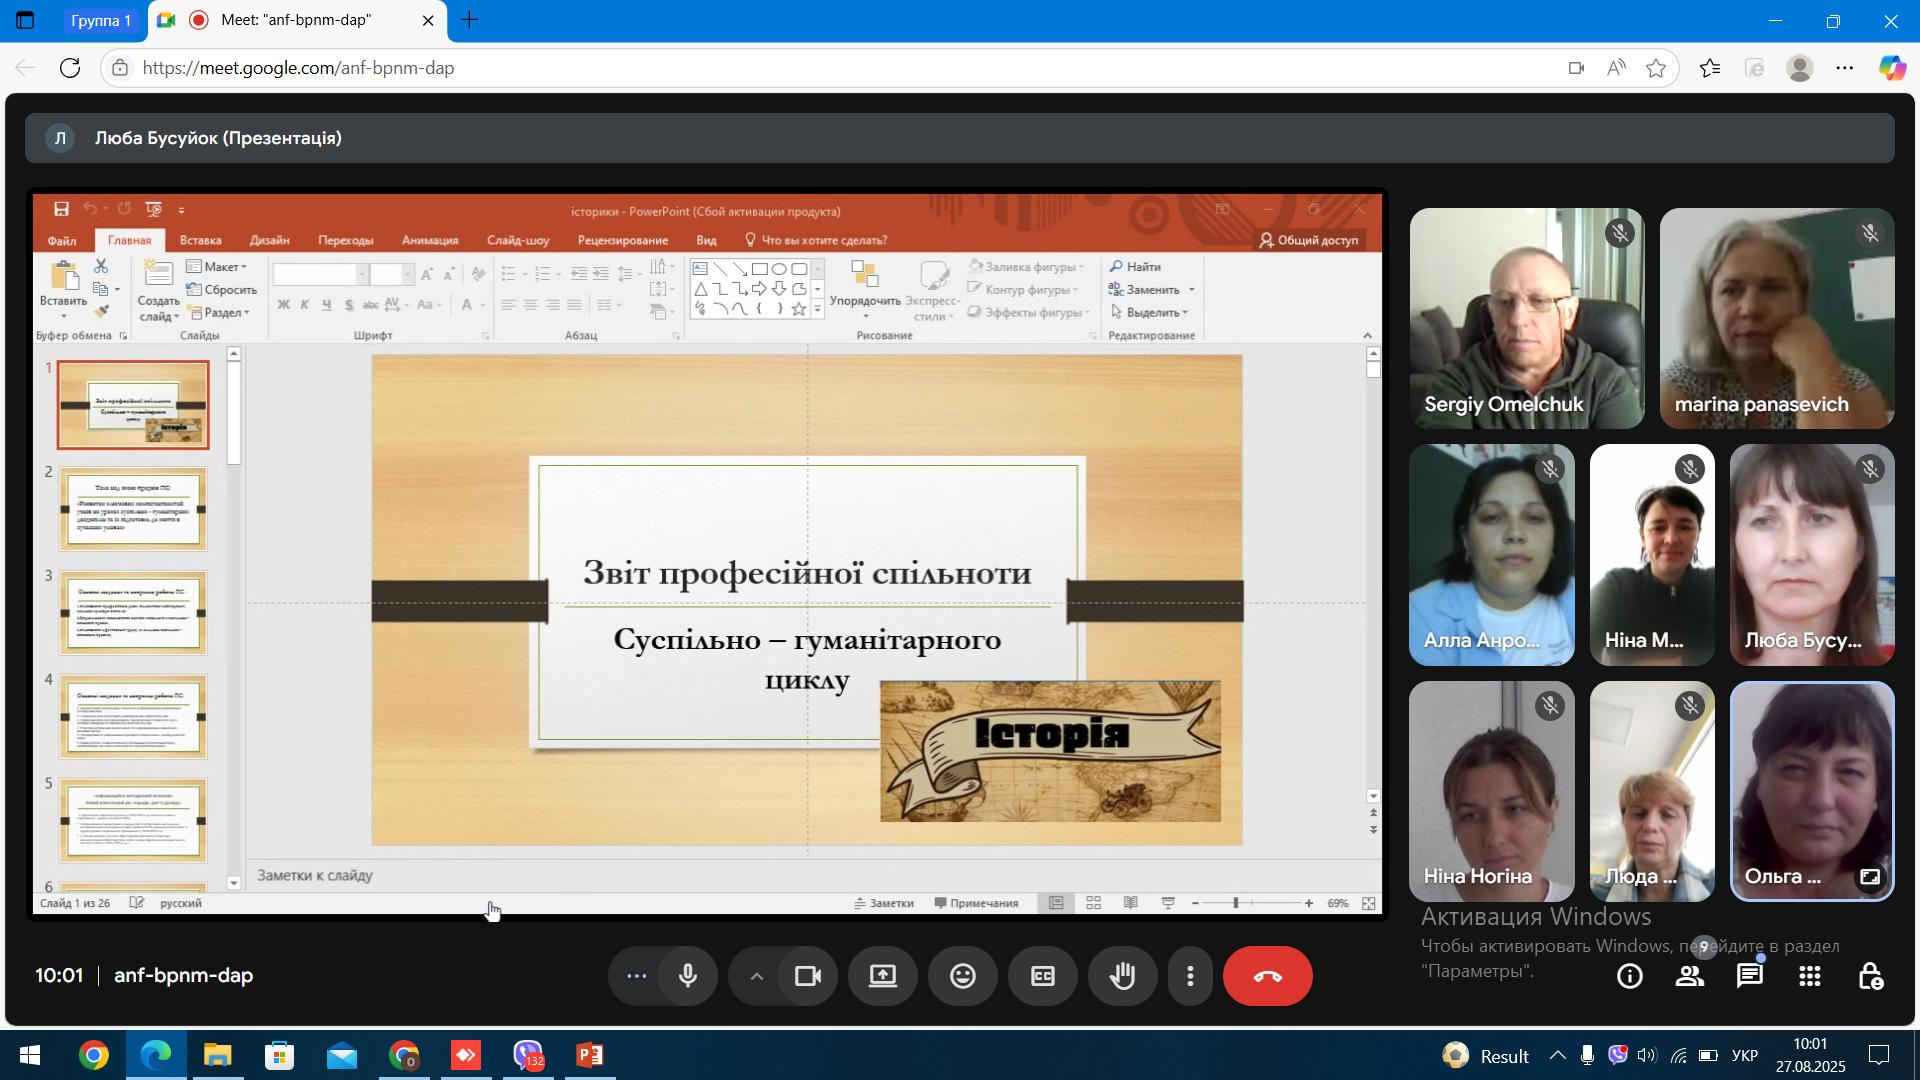This screenshot has height=1080, width=1920.
Task: Open the chat messages icon
Action: click(1750, 977)
